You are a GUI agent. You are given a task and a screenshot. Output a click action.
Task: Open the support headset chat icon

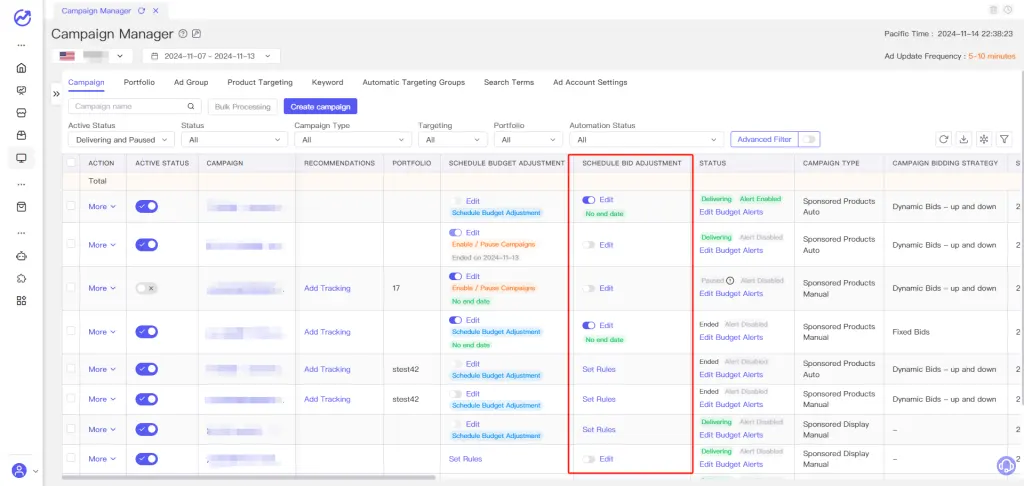click(1006, 465)
